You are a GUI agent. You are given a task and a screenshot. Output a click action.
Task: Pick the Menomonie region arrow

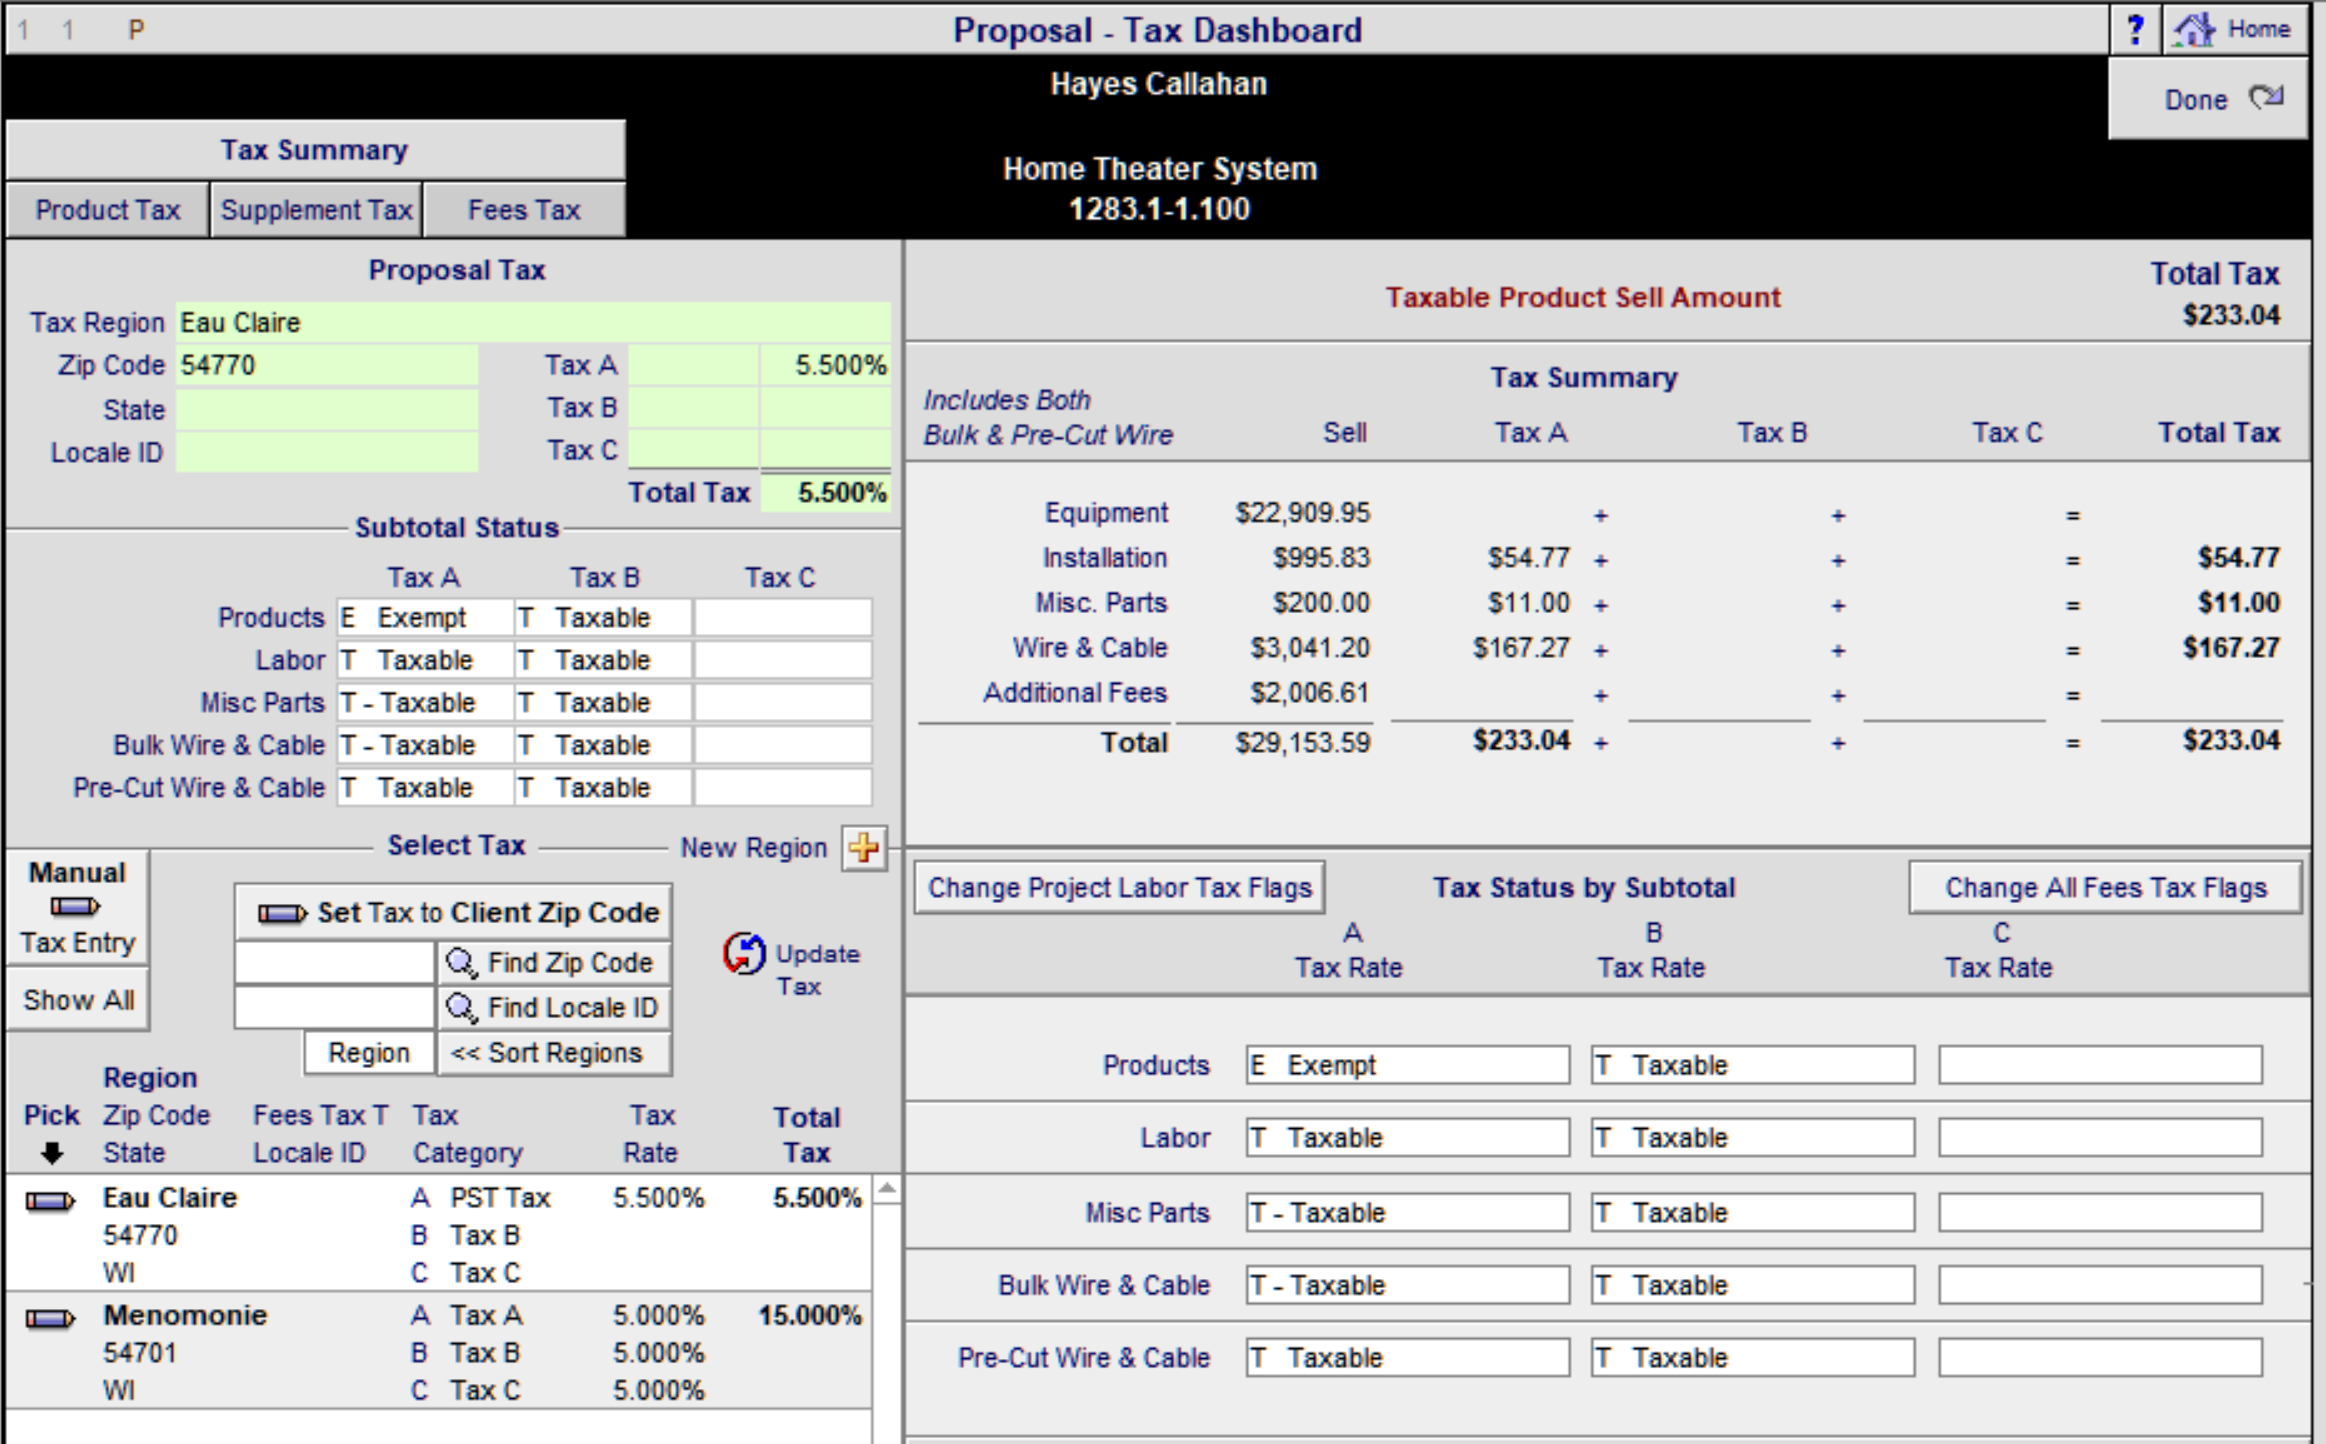point(50,1319)
